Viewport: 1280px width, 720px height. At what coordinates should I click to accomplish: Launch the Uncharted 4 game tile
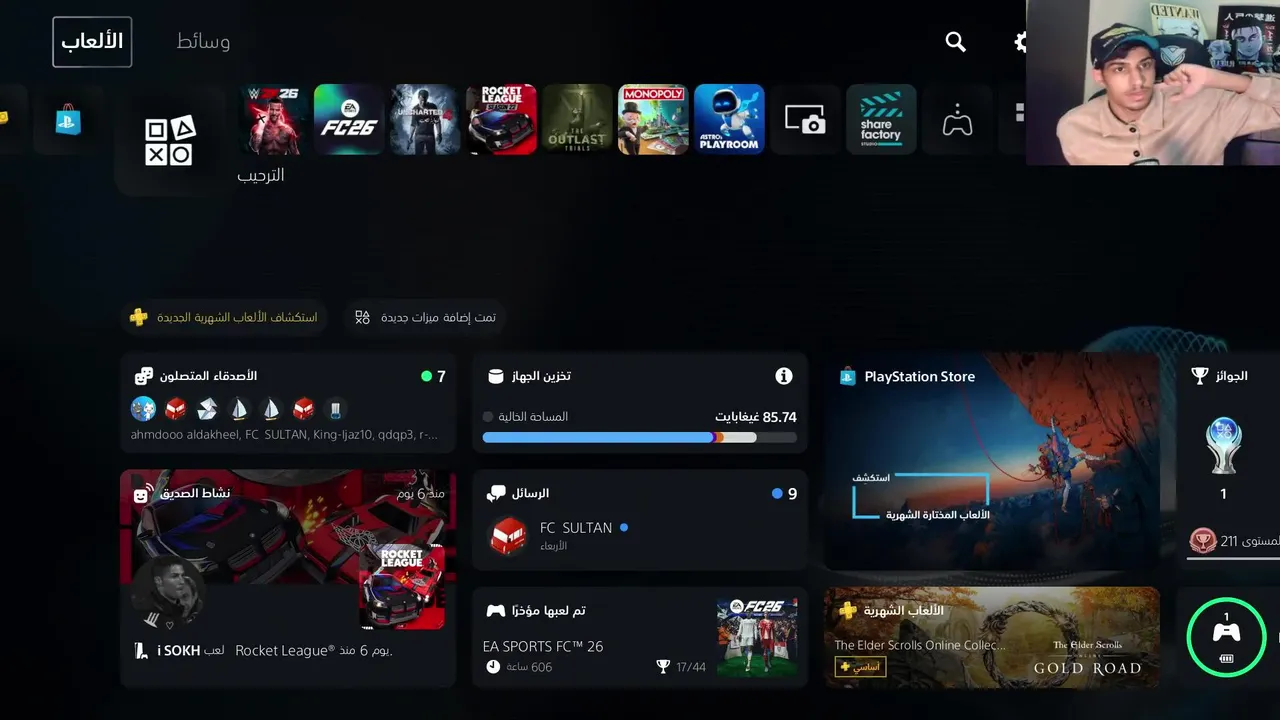pyautogui.click(x=425, y=119)
